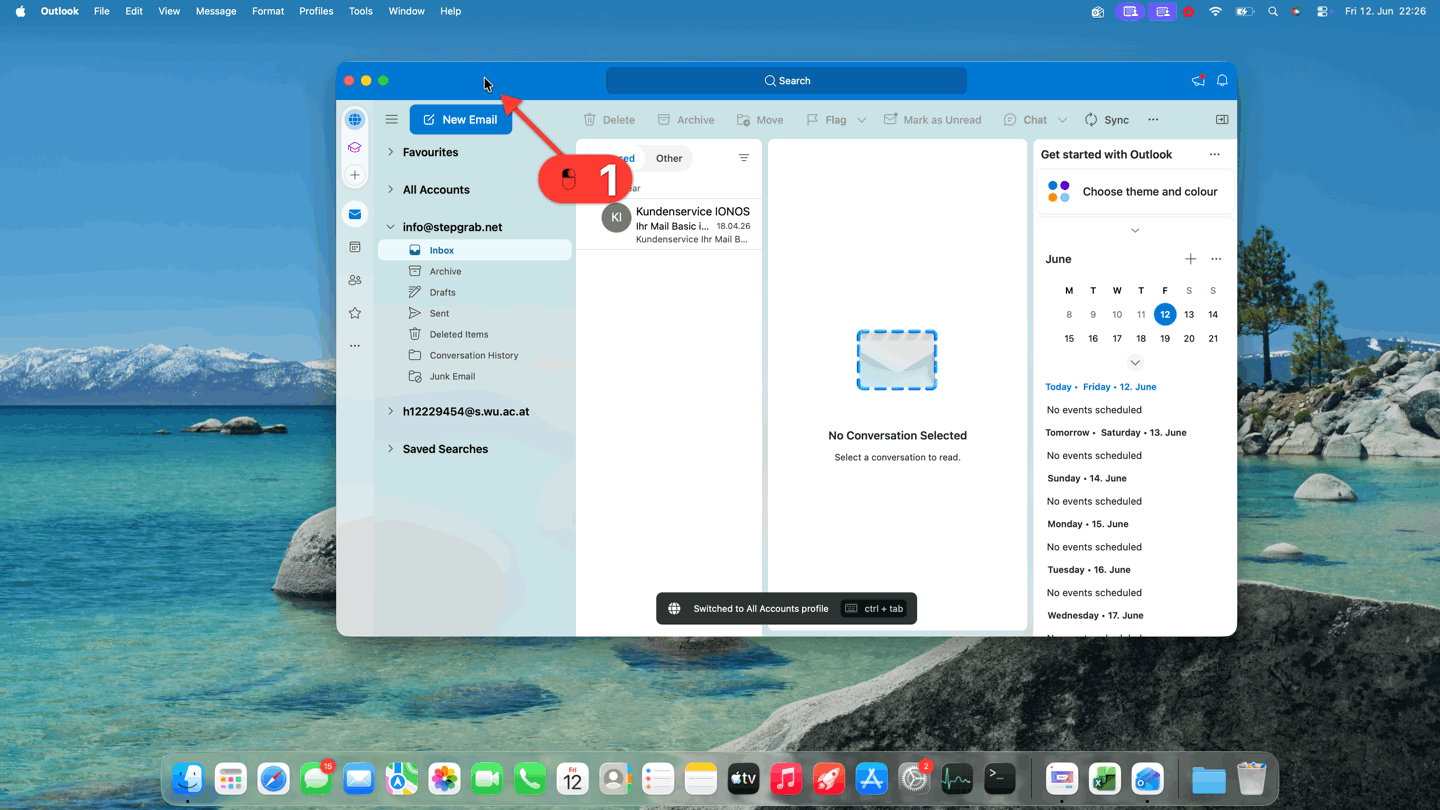Screen dimensions: 1440x810
Task: Select June 13 in mini calendar
Action: (x=1189, y=314)
